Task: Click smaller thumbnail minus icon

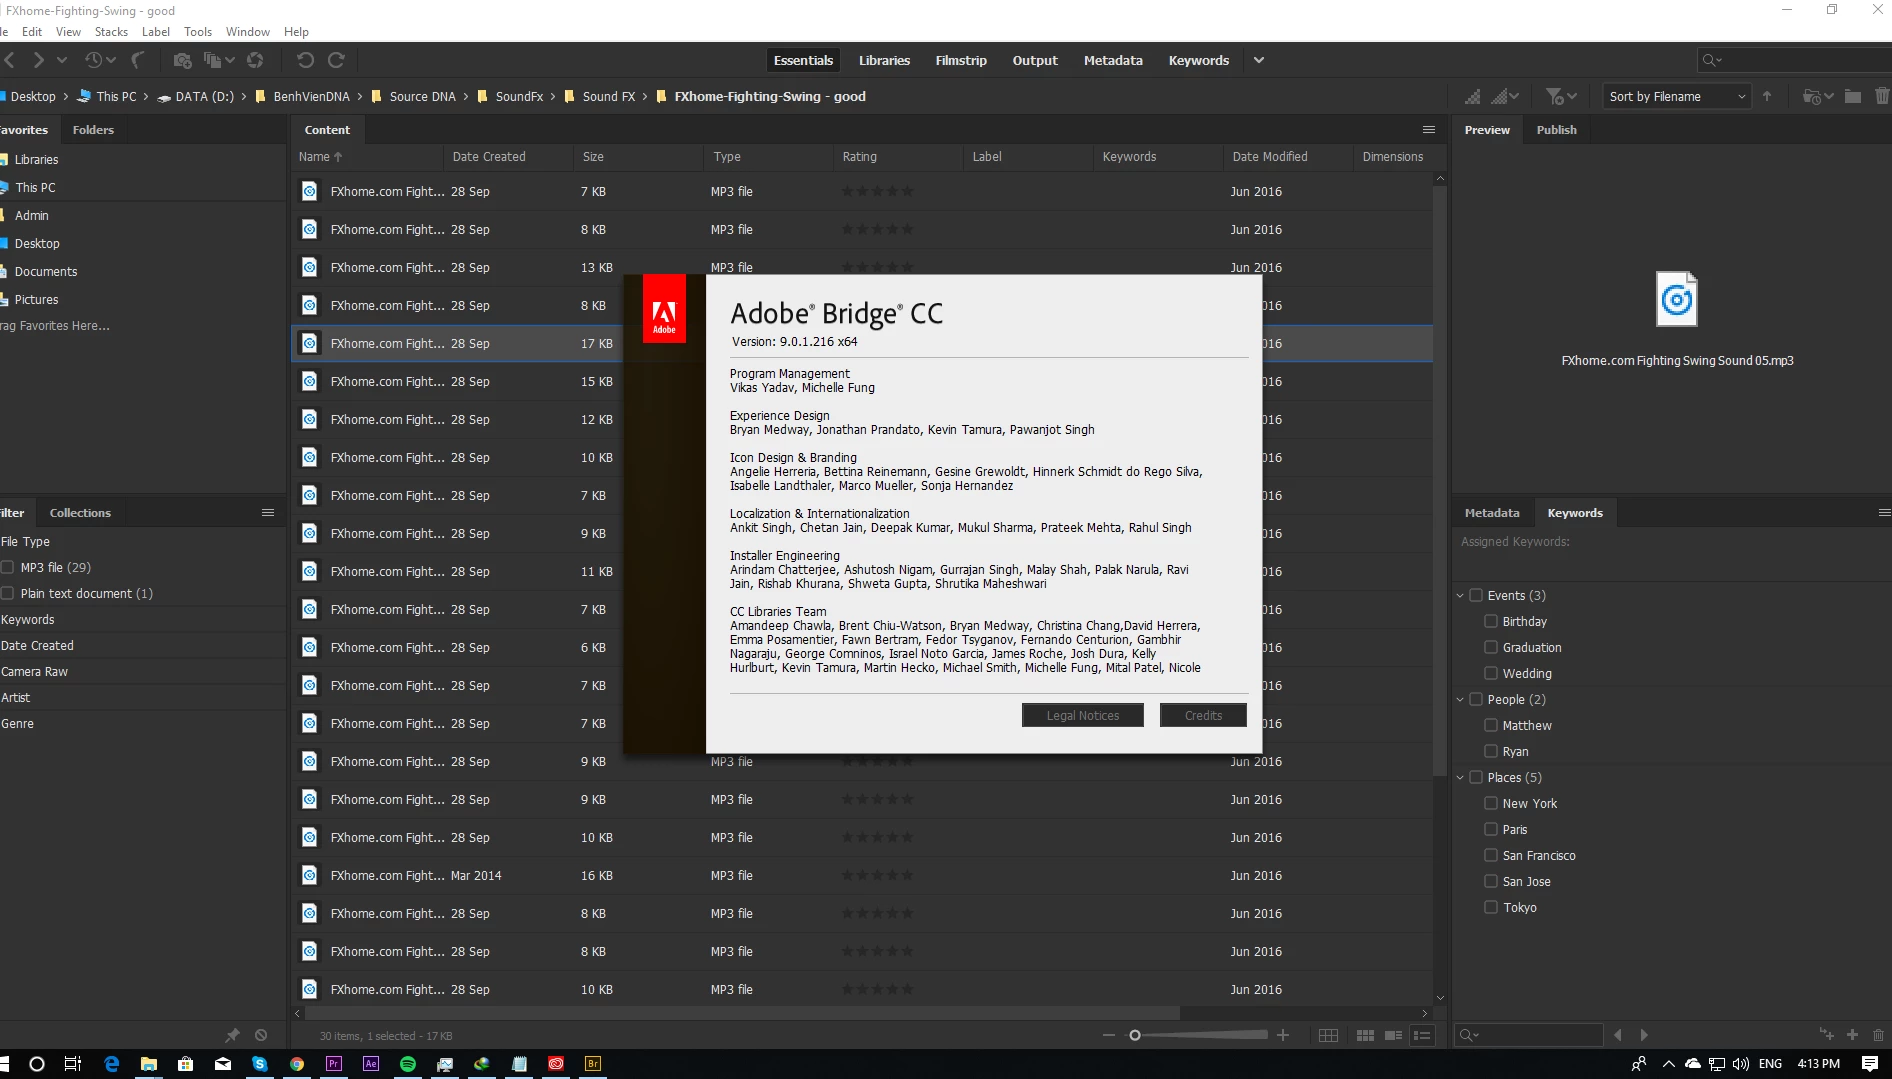Action: [1108, 1035]
